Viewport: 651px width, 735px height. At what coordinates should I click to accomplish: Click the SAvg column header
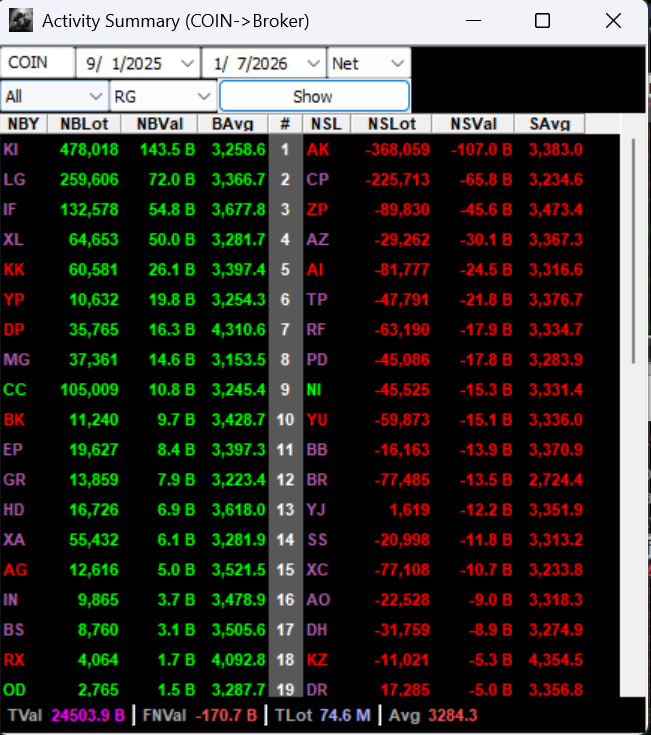(x=550, y=124)
